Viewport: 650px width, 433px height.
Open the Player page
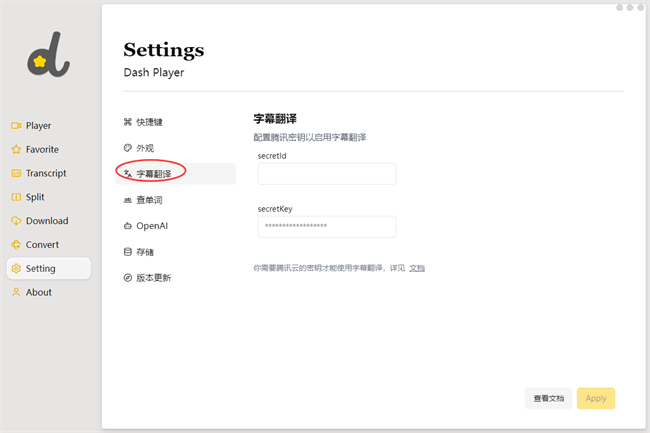[49, 126]
